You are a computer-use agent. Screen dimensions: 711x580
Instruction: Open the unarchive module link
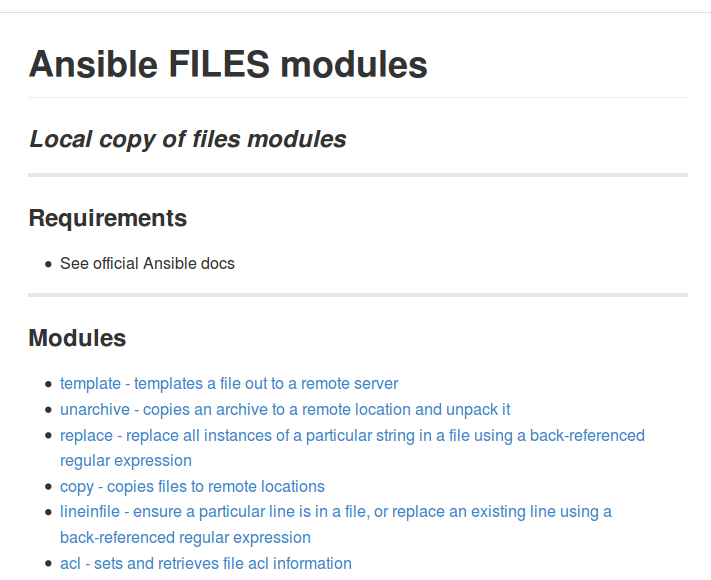point(285,409)
